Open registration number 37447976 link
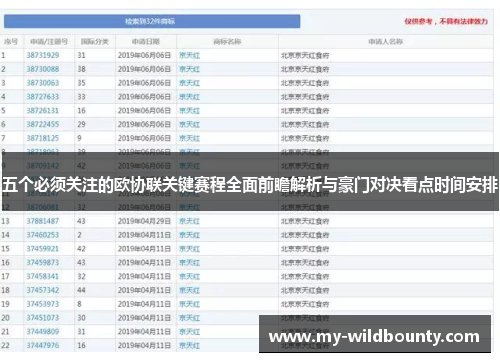Viewport: 500px width, 362px height. (x=43, y=346)
